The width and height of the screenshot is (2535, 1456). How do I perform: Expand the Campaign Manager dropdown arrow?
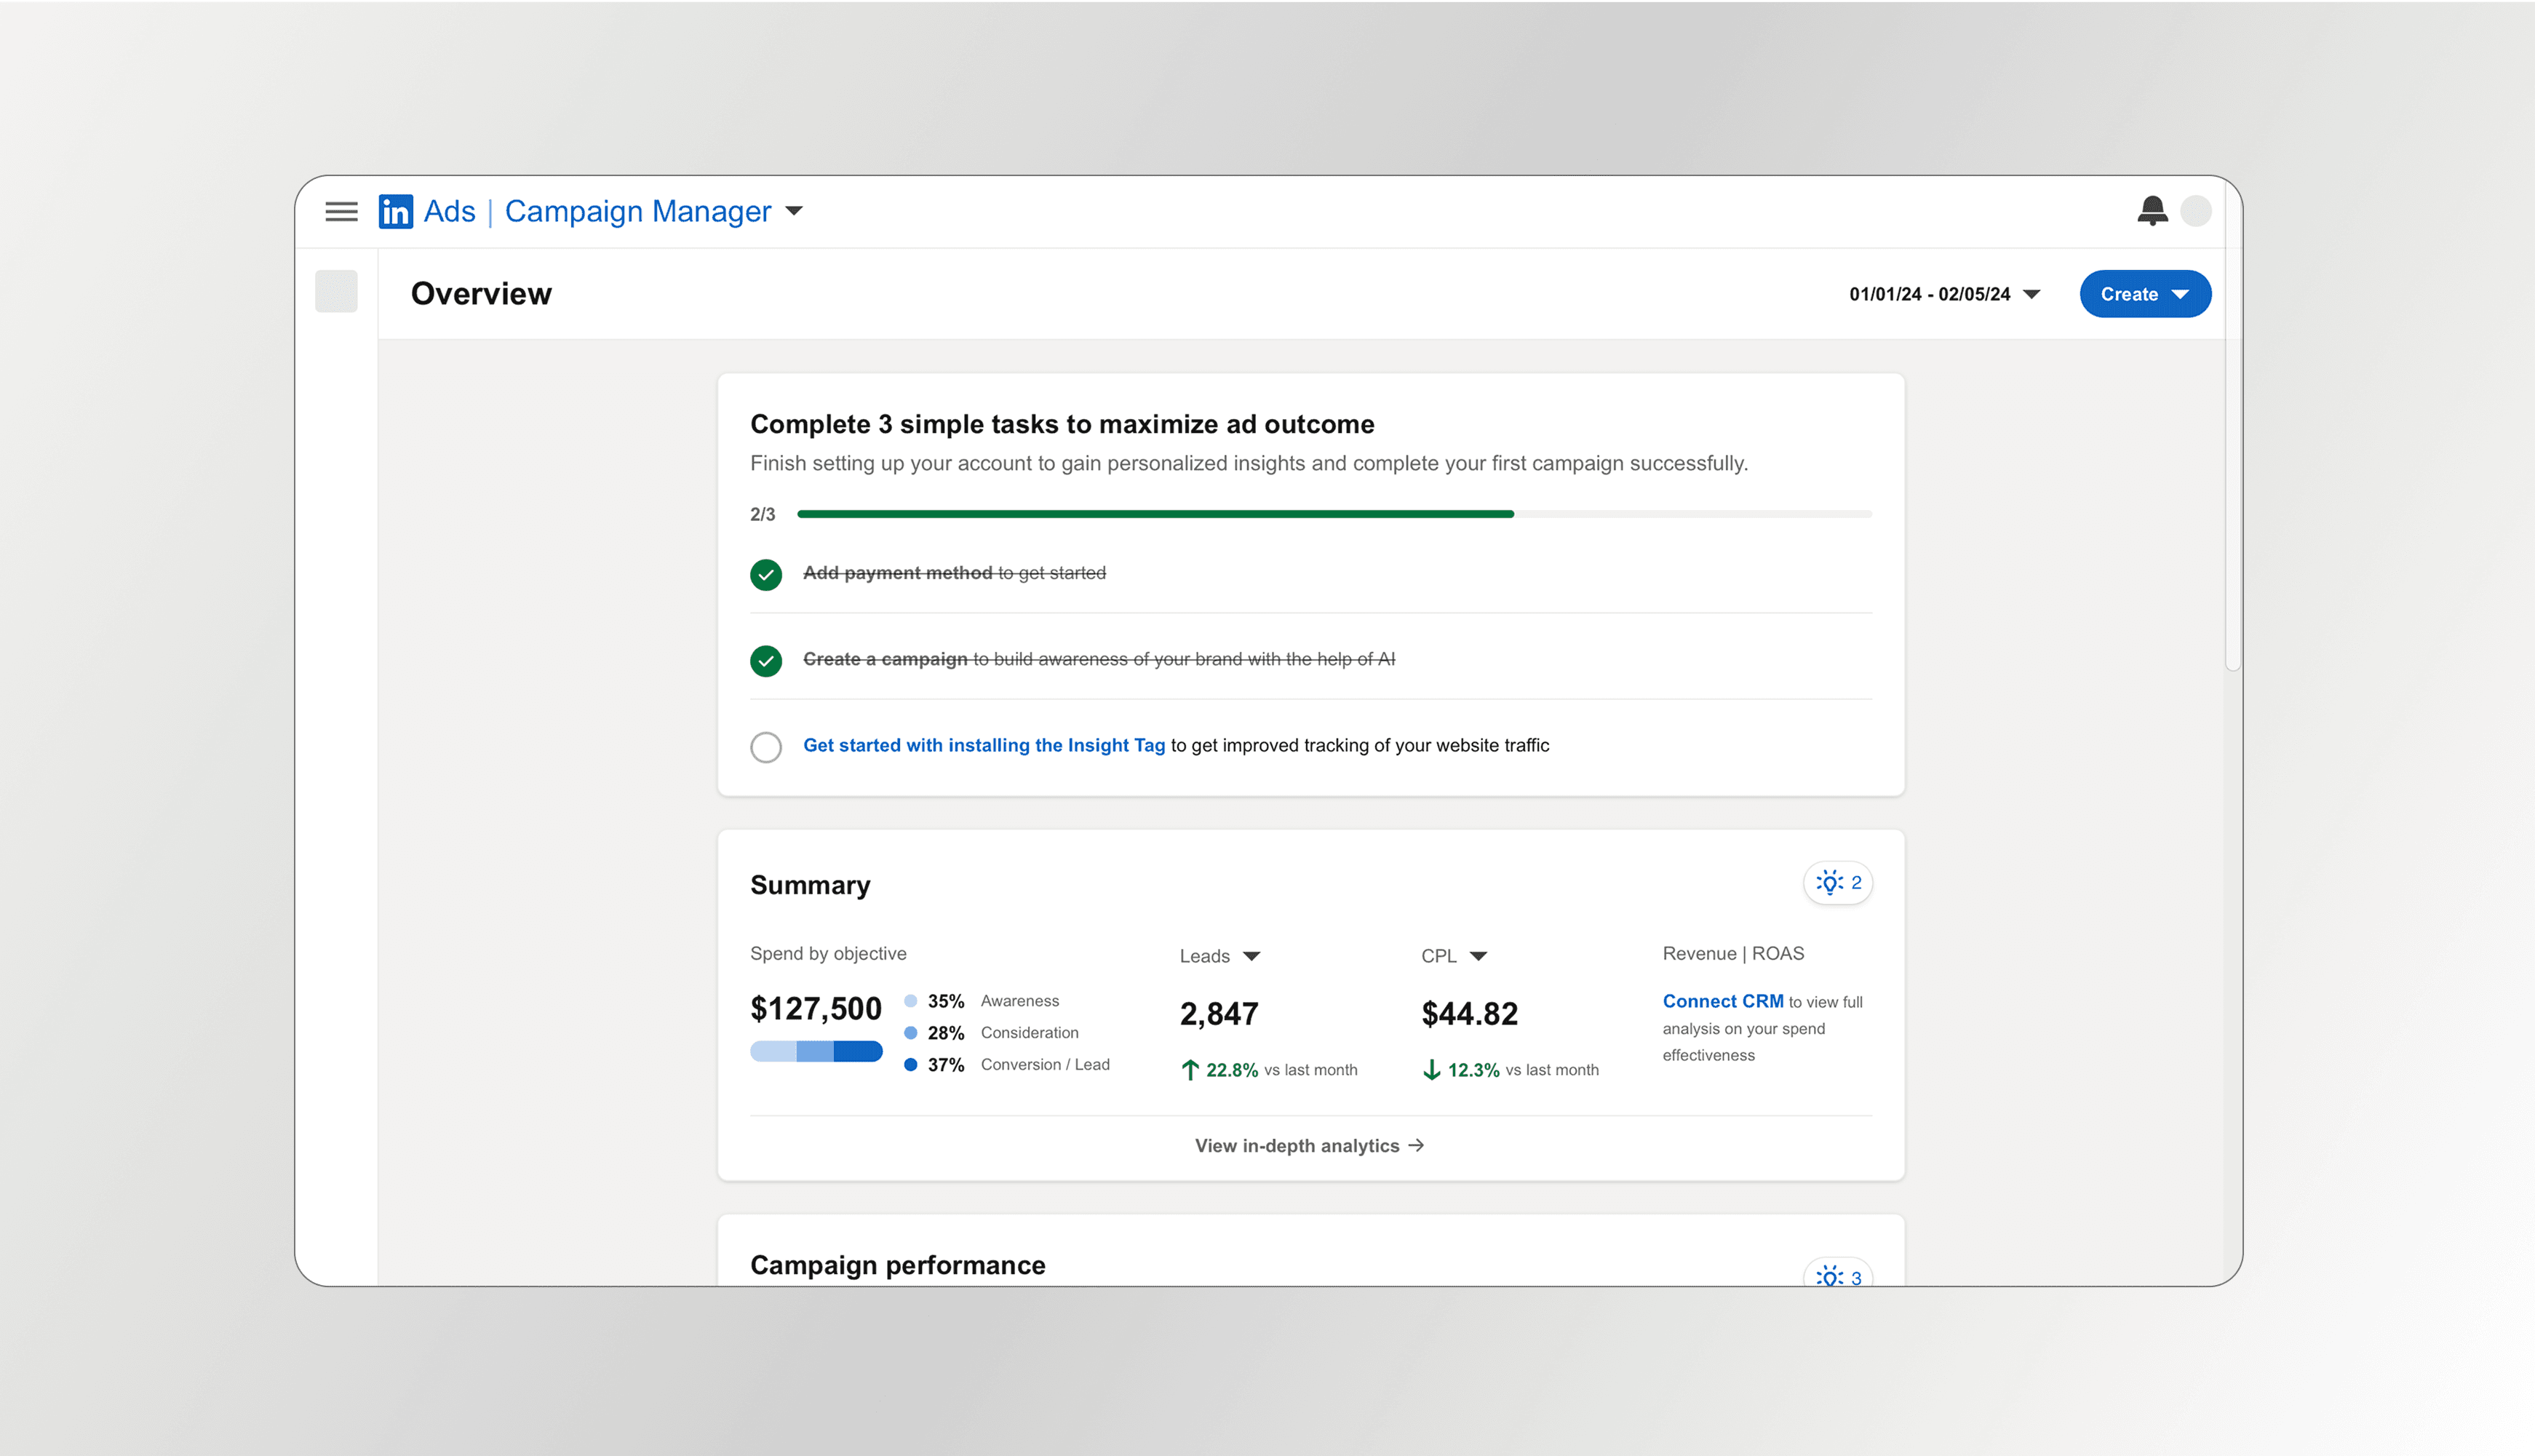pos(794,211)
